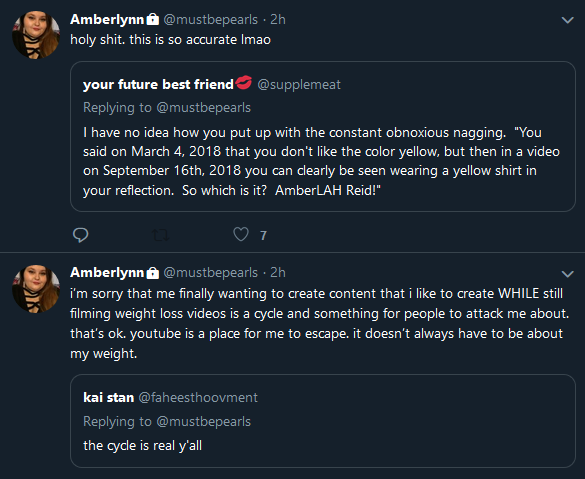Image resolution: width=585 pixels, height=479 pixels.
Task: Click the padlock icon beside first Amberlynn name
Action: point(152,19)
